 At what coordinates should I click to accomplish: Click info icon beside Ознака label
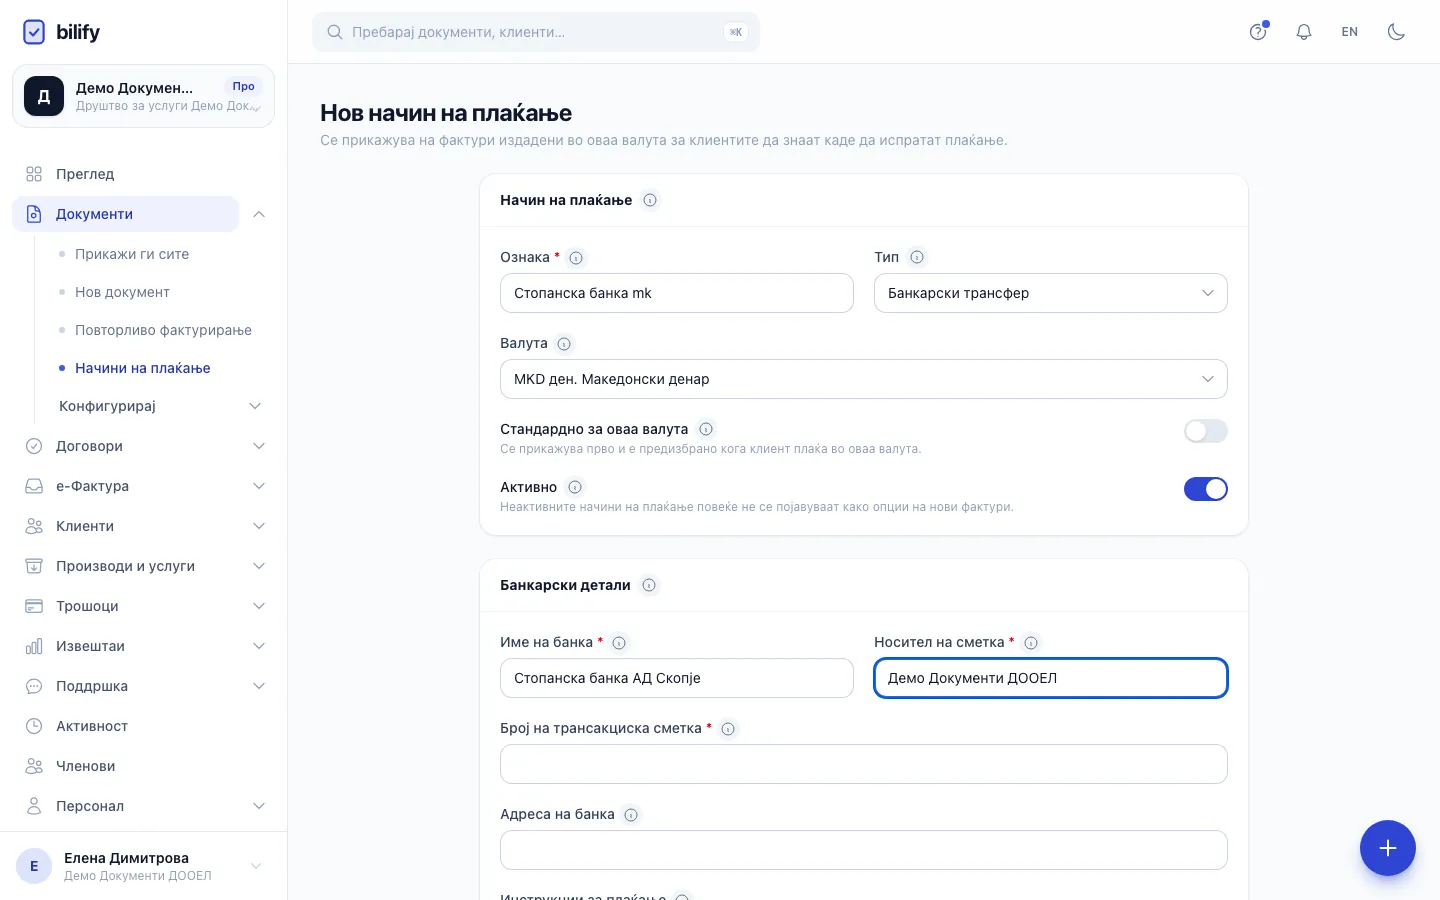pyautogui.click(x=576, y=258)
